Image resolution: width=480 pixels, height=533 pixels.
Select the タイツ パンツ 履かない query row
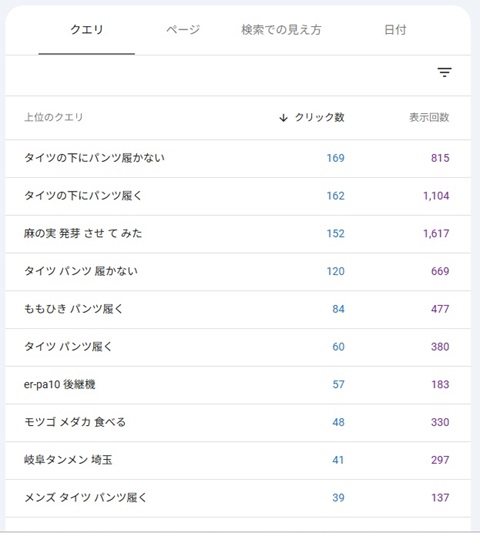pyautogui.click(x=238, y=271)
